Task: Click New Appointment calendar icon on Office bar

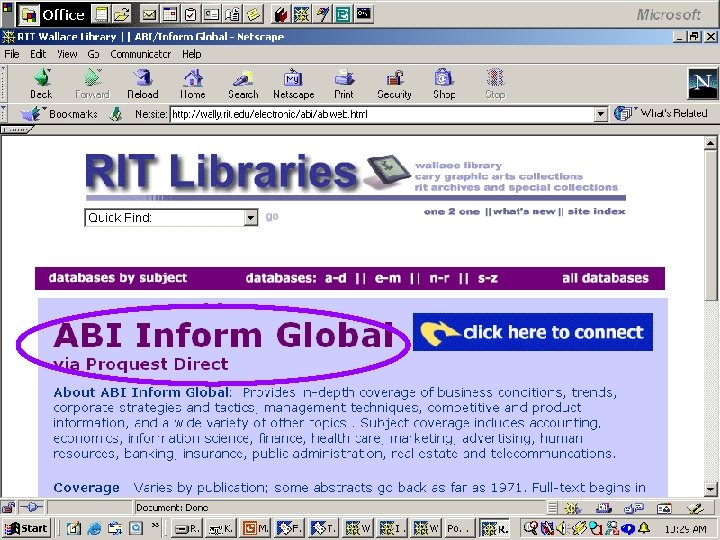Action: (169, 15)
